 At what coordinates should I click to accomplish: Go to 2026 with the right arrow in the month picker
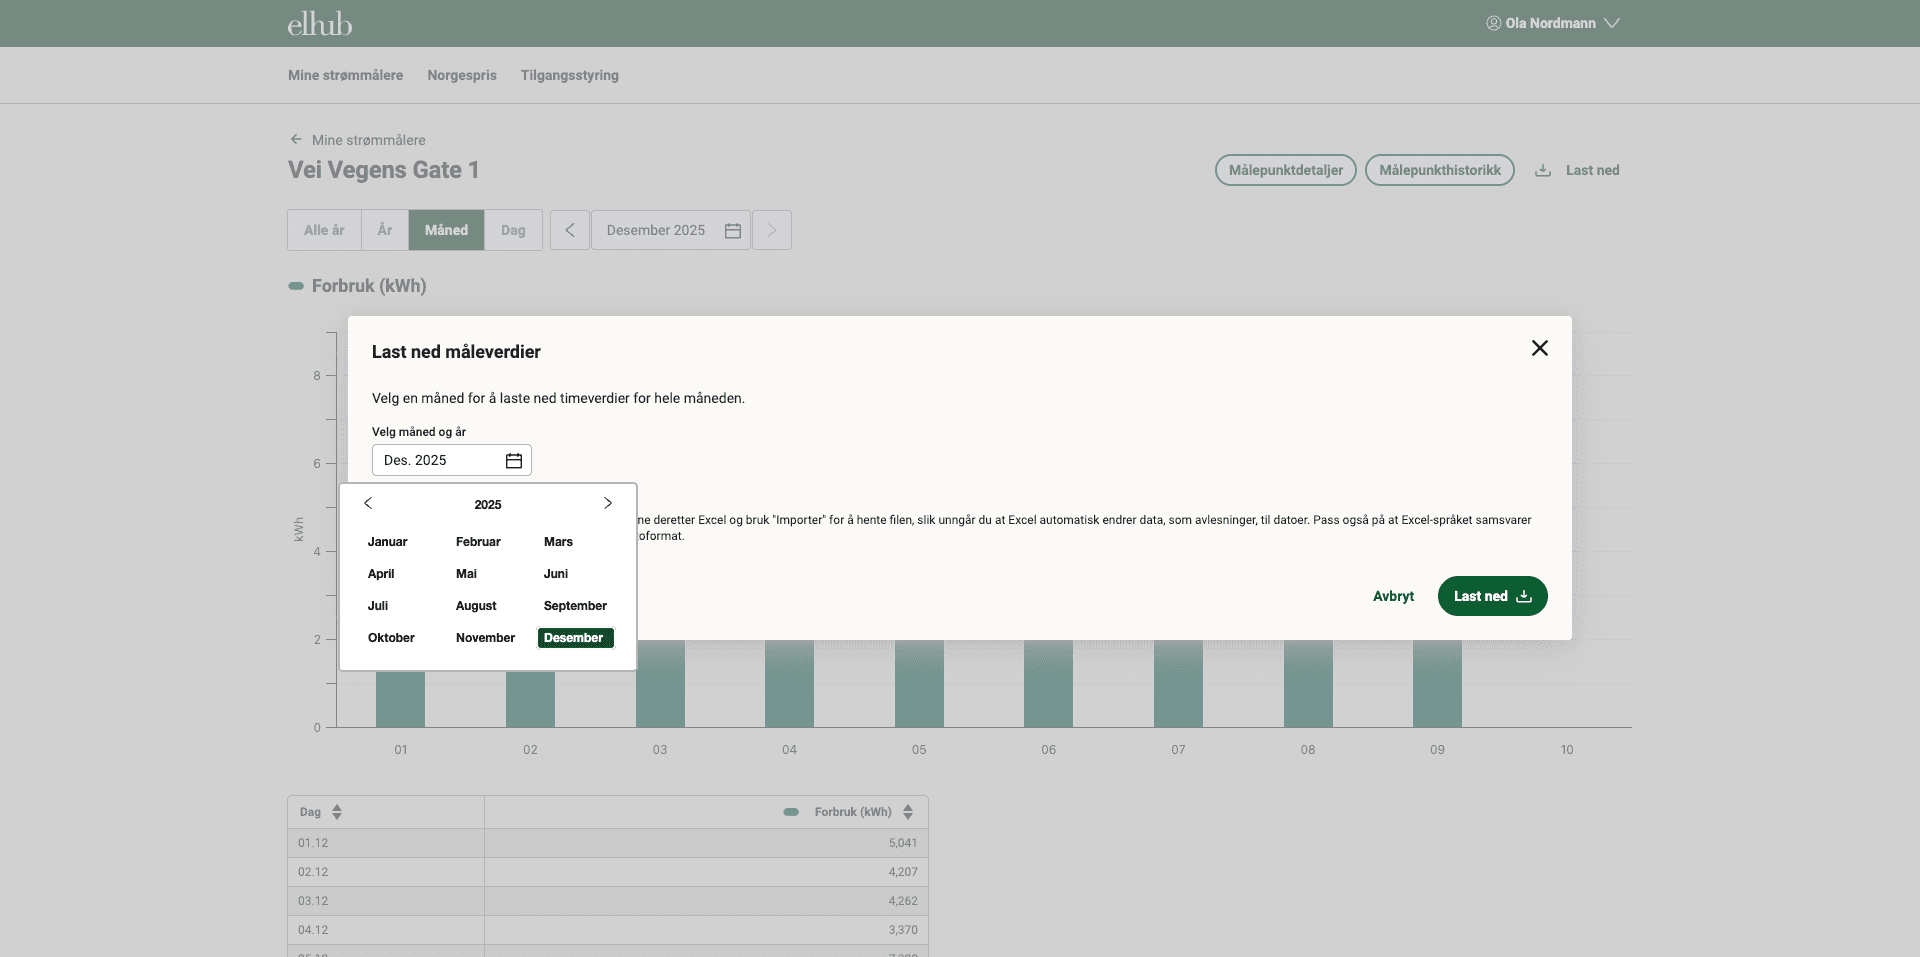[607, 503]
